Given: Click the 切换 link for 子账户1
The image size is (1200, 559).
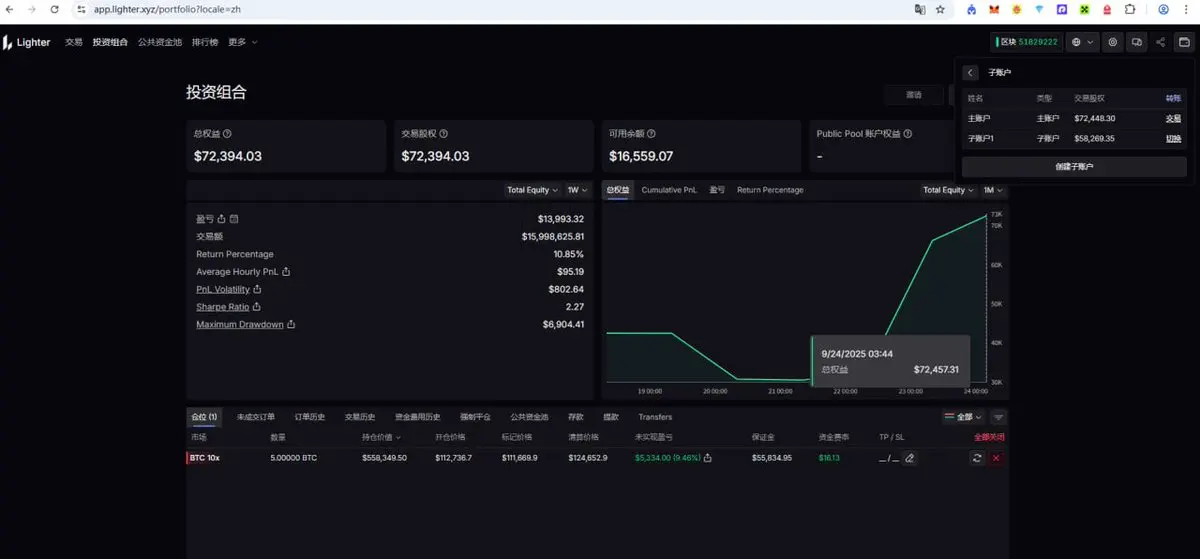Looking at the screenshot, I should pos(1173,139).
